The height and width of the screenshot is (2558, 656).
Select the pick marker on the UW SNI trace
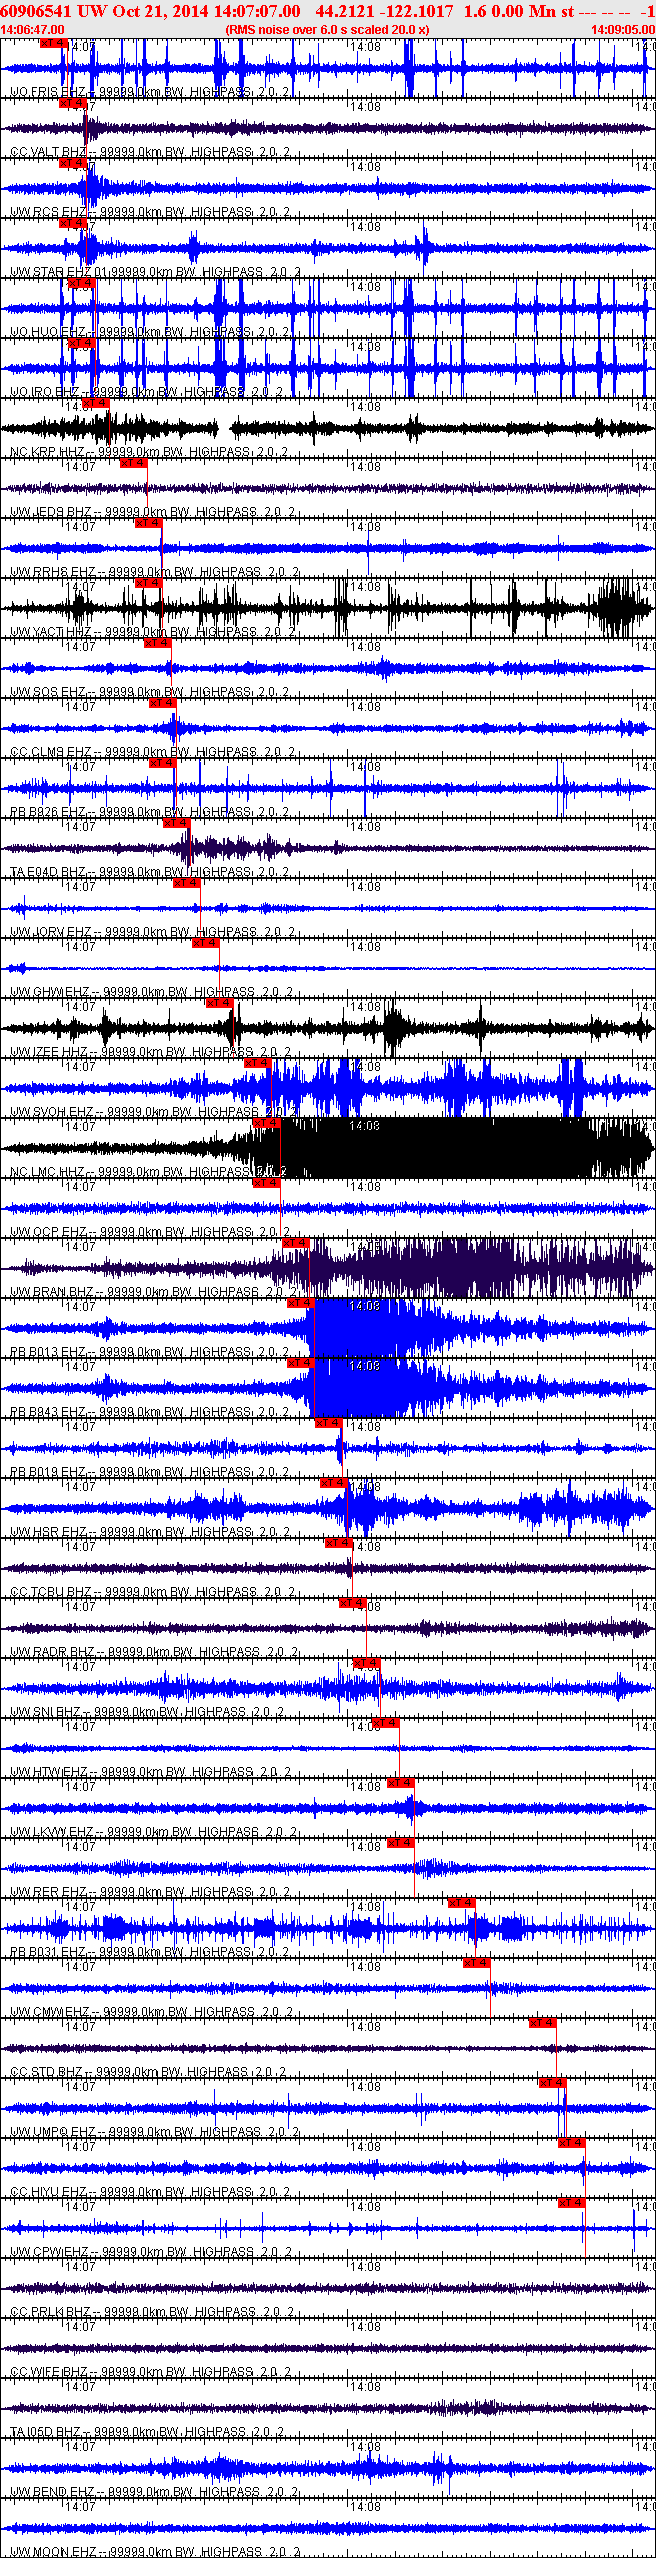pos(367,1663)
